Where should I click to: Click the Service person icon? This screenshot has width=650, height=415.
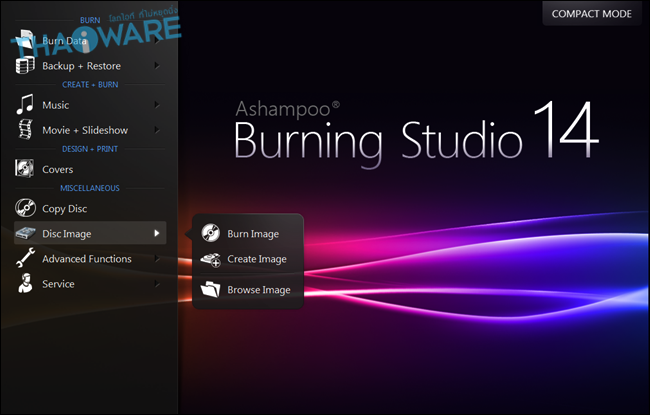[25, 283]
